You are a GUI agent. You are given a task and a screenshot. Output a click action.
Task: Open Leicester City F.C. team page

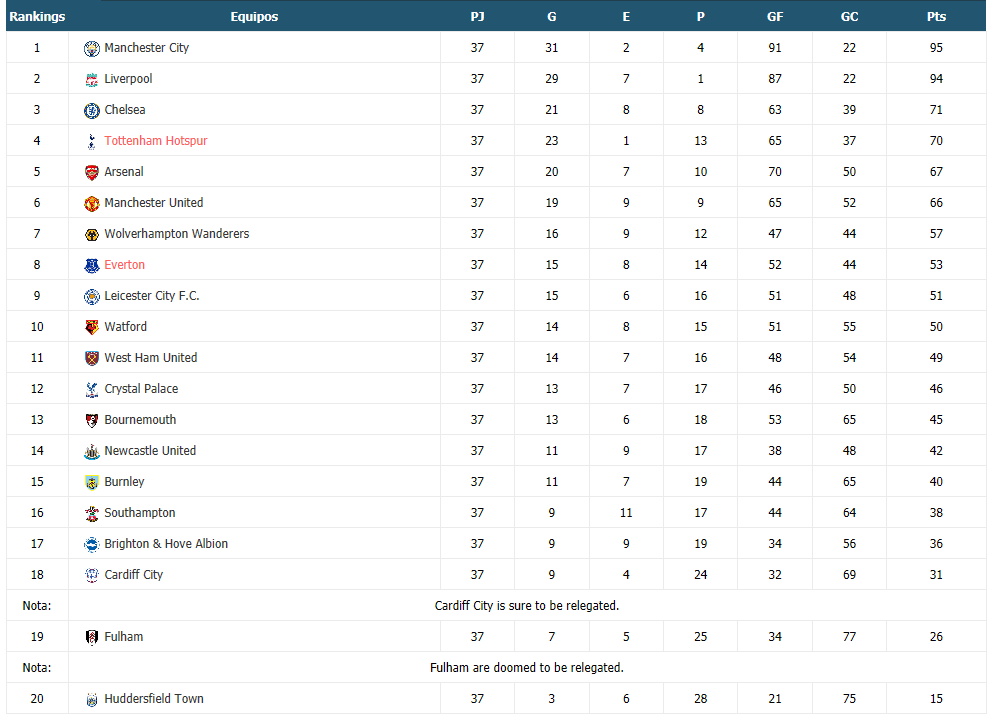(152, 296)
